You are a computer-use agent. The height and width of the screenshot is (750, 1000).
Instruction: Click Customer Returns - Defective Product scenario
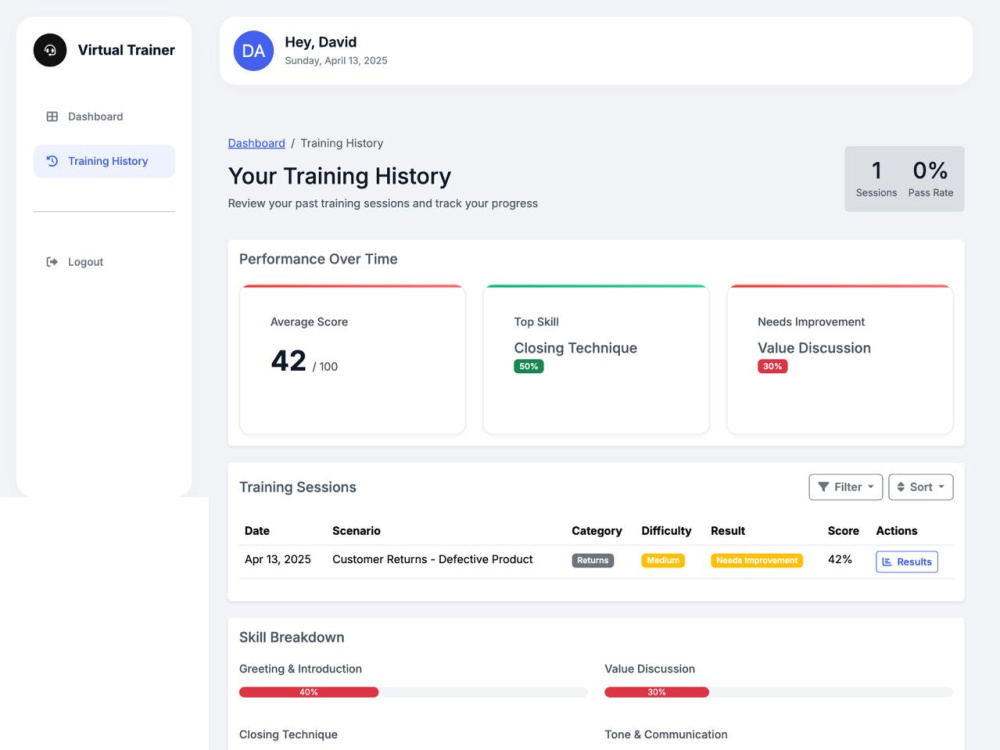tap(432, 559)
